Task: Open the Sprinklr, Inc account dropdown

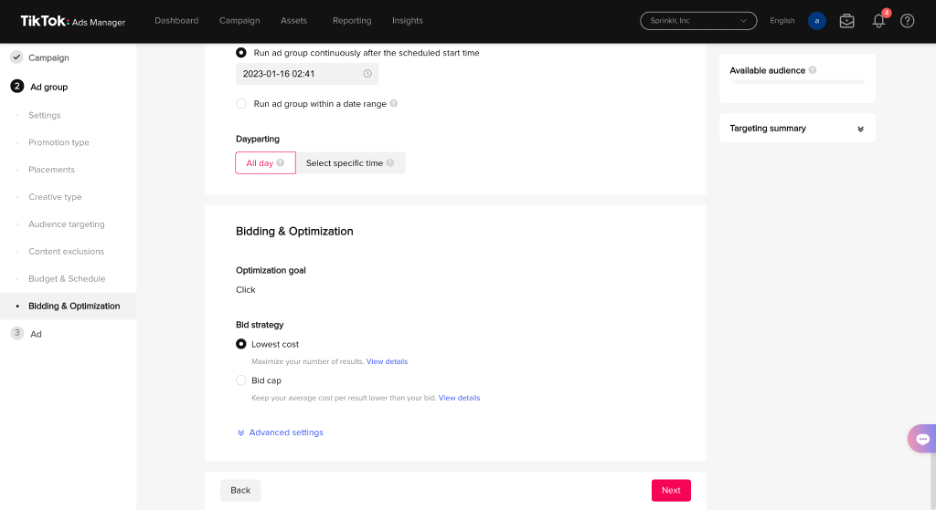Action: 698,21
